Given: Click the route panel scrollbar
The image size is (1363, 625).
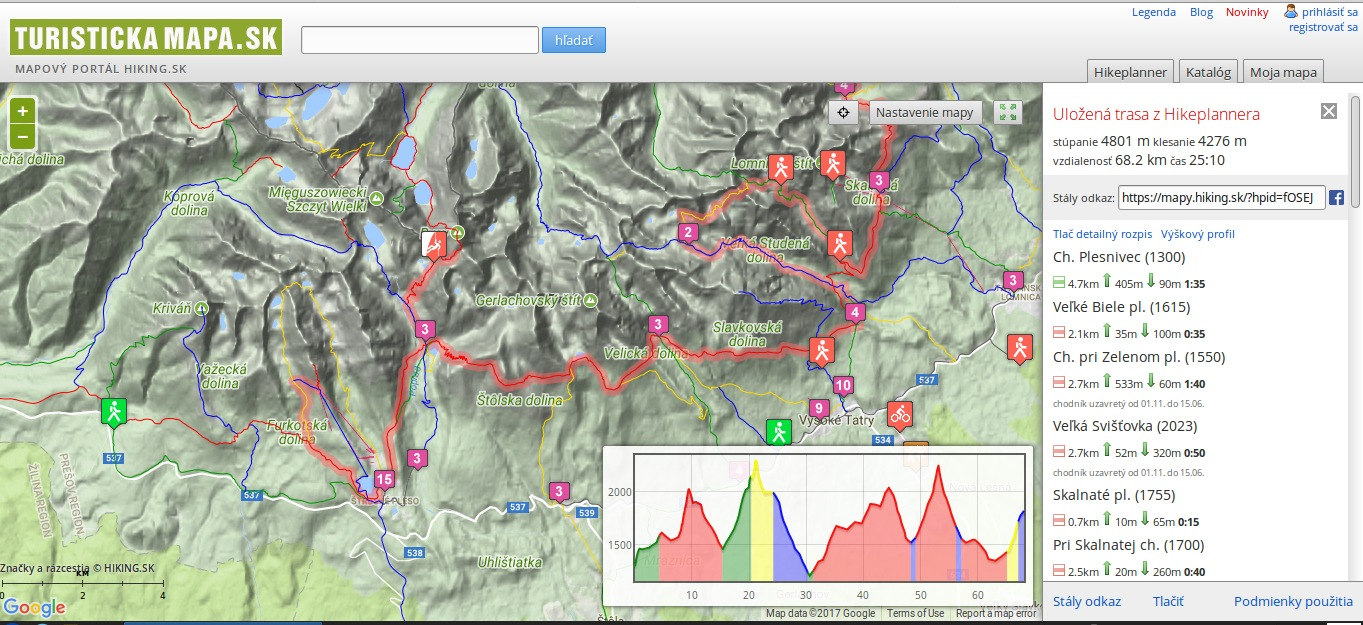Looking at the screenshot, I should click(x=1356, y=150).
